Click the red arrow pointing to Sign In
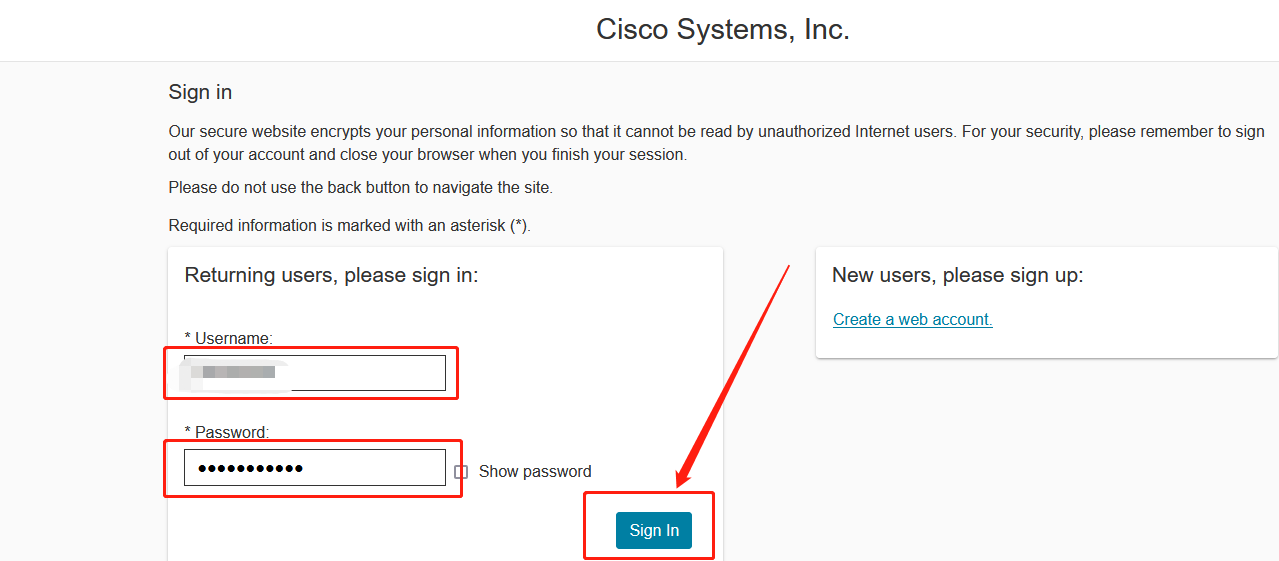Viewport: 1279px width, 561px height. point(735,370)
